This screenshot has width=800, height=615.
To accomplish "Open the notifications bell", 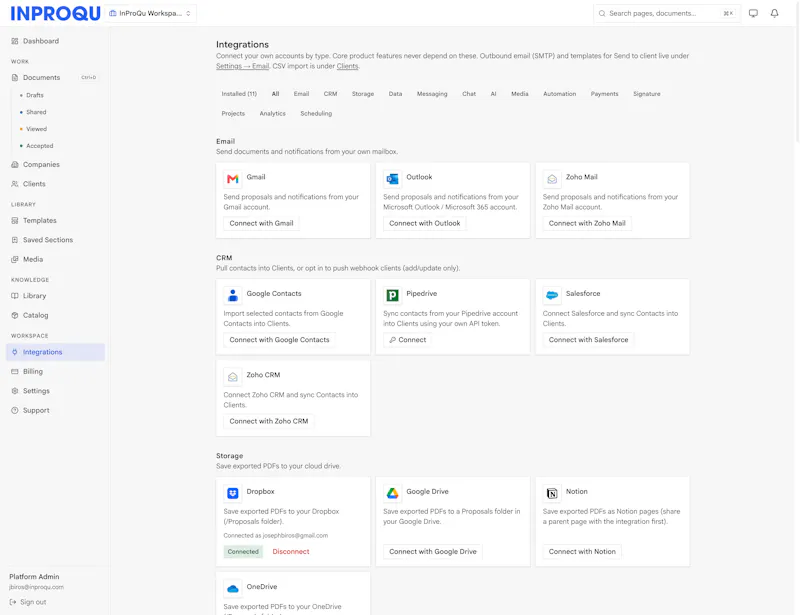I will (774, 13).
